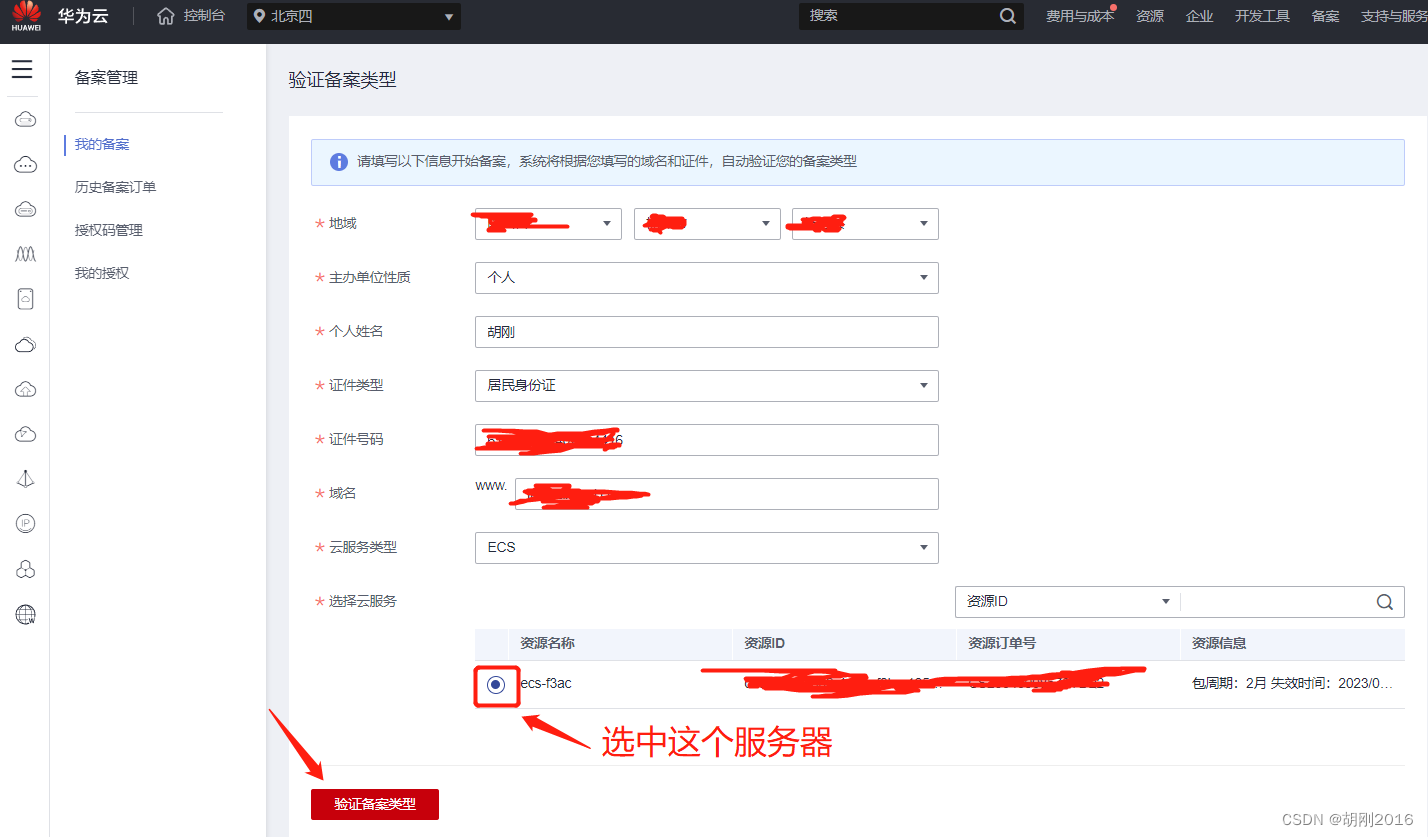
Task: Click the domain name input field
Action: [727, 494]
